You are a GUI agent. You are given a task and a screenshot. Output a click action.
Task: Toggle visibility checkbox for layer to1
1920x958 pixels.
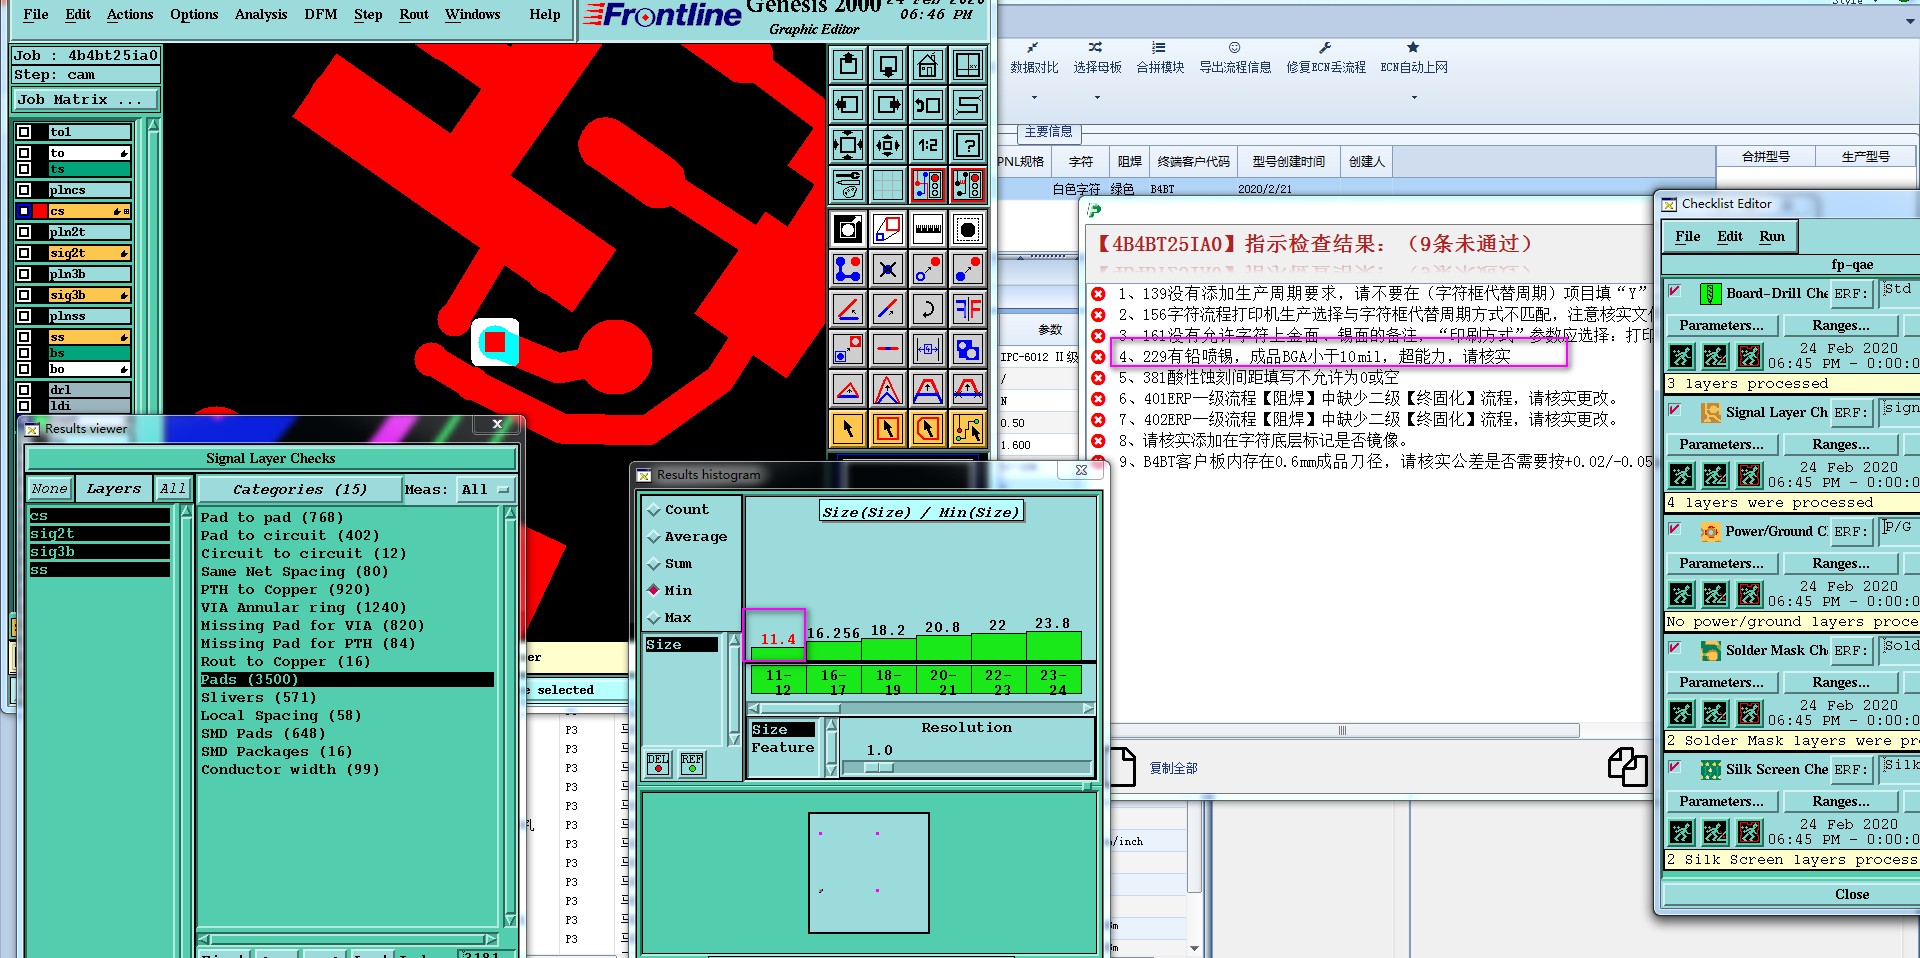tap(24, 132)
